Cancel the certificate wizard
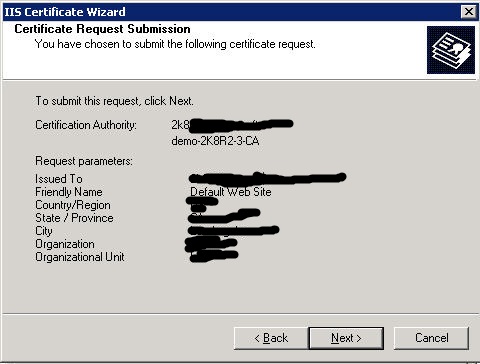This screenshot has width=480, height=364. pyautogui.click(x=431, y=338)
